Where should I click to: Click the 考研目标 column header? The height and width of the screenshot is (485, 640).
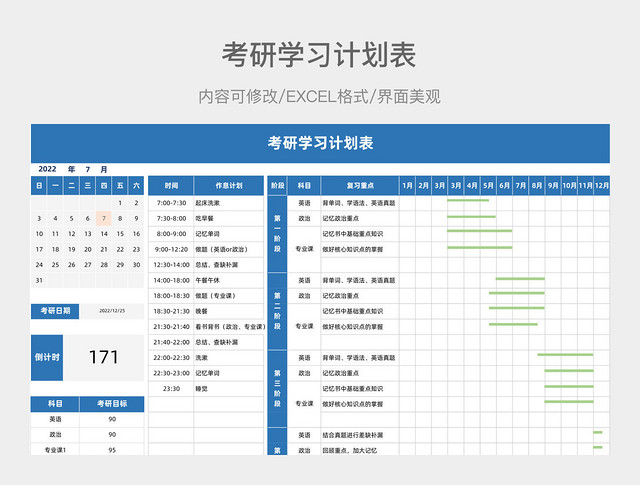(x=112, y=404)
